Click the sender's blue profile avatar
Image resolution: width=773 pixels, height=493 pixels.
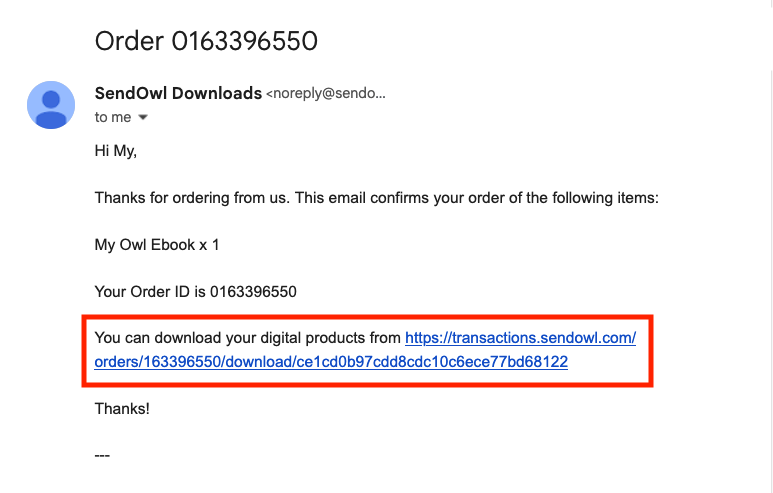(51, 105)
